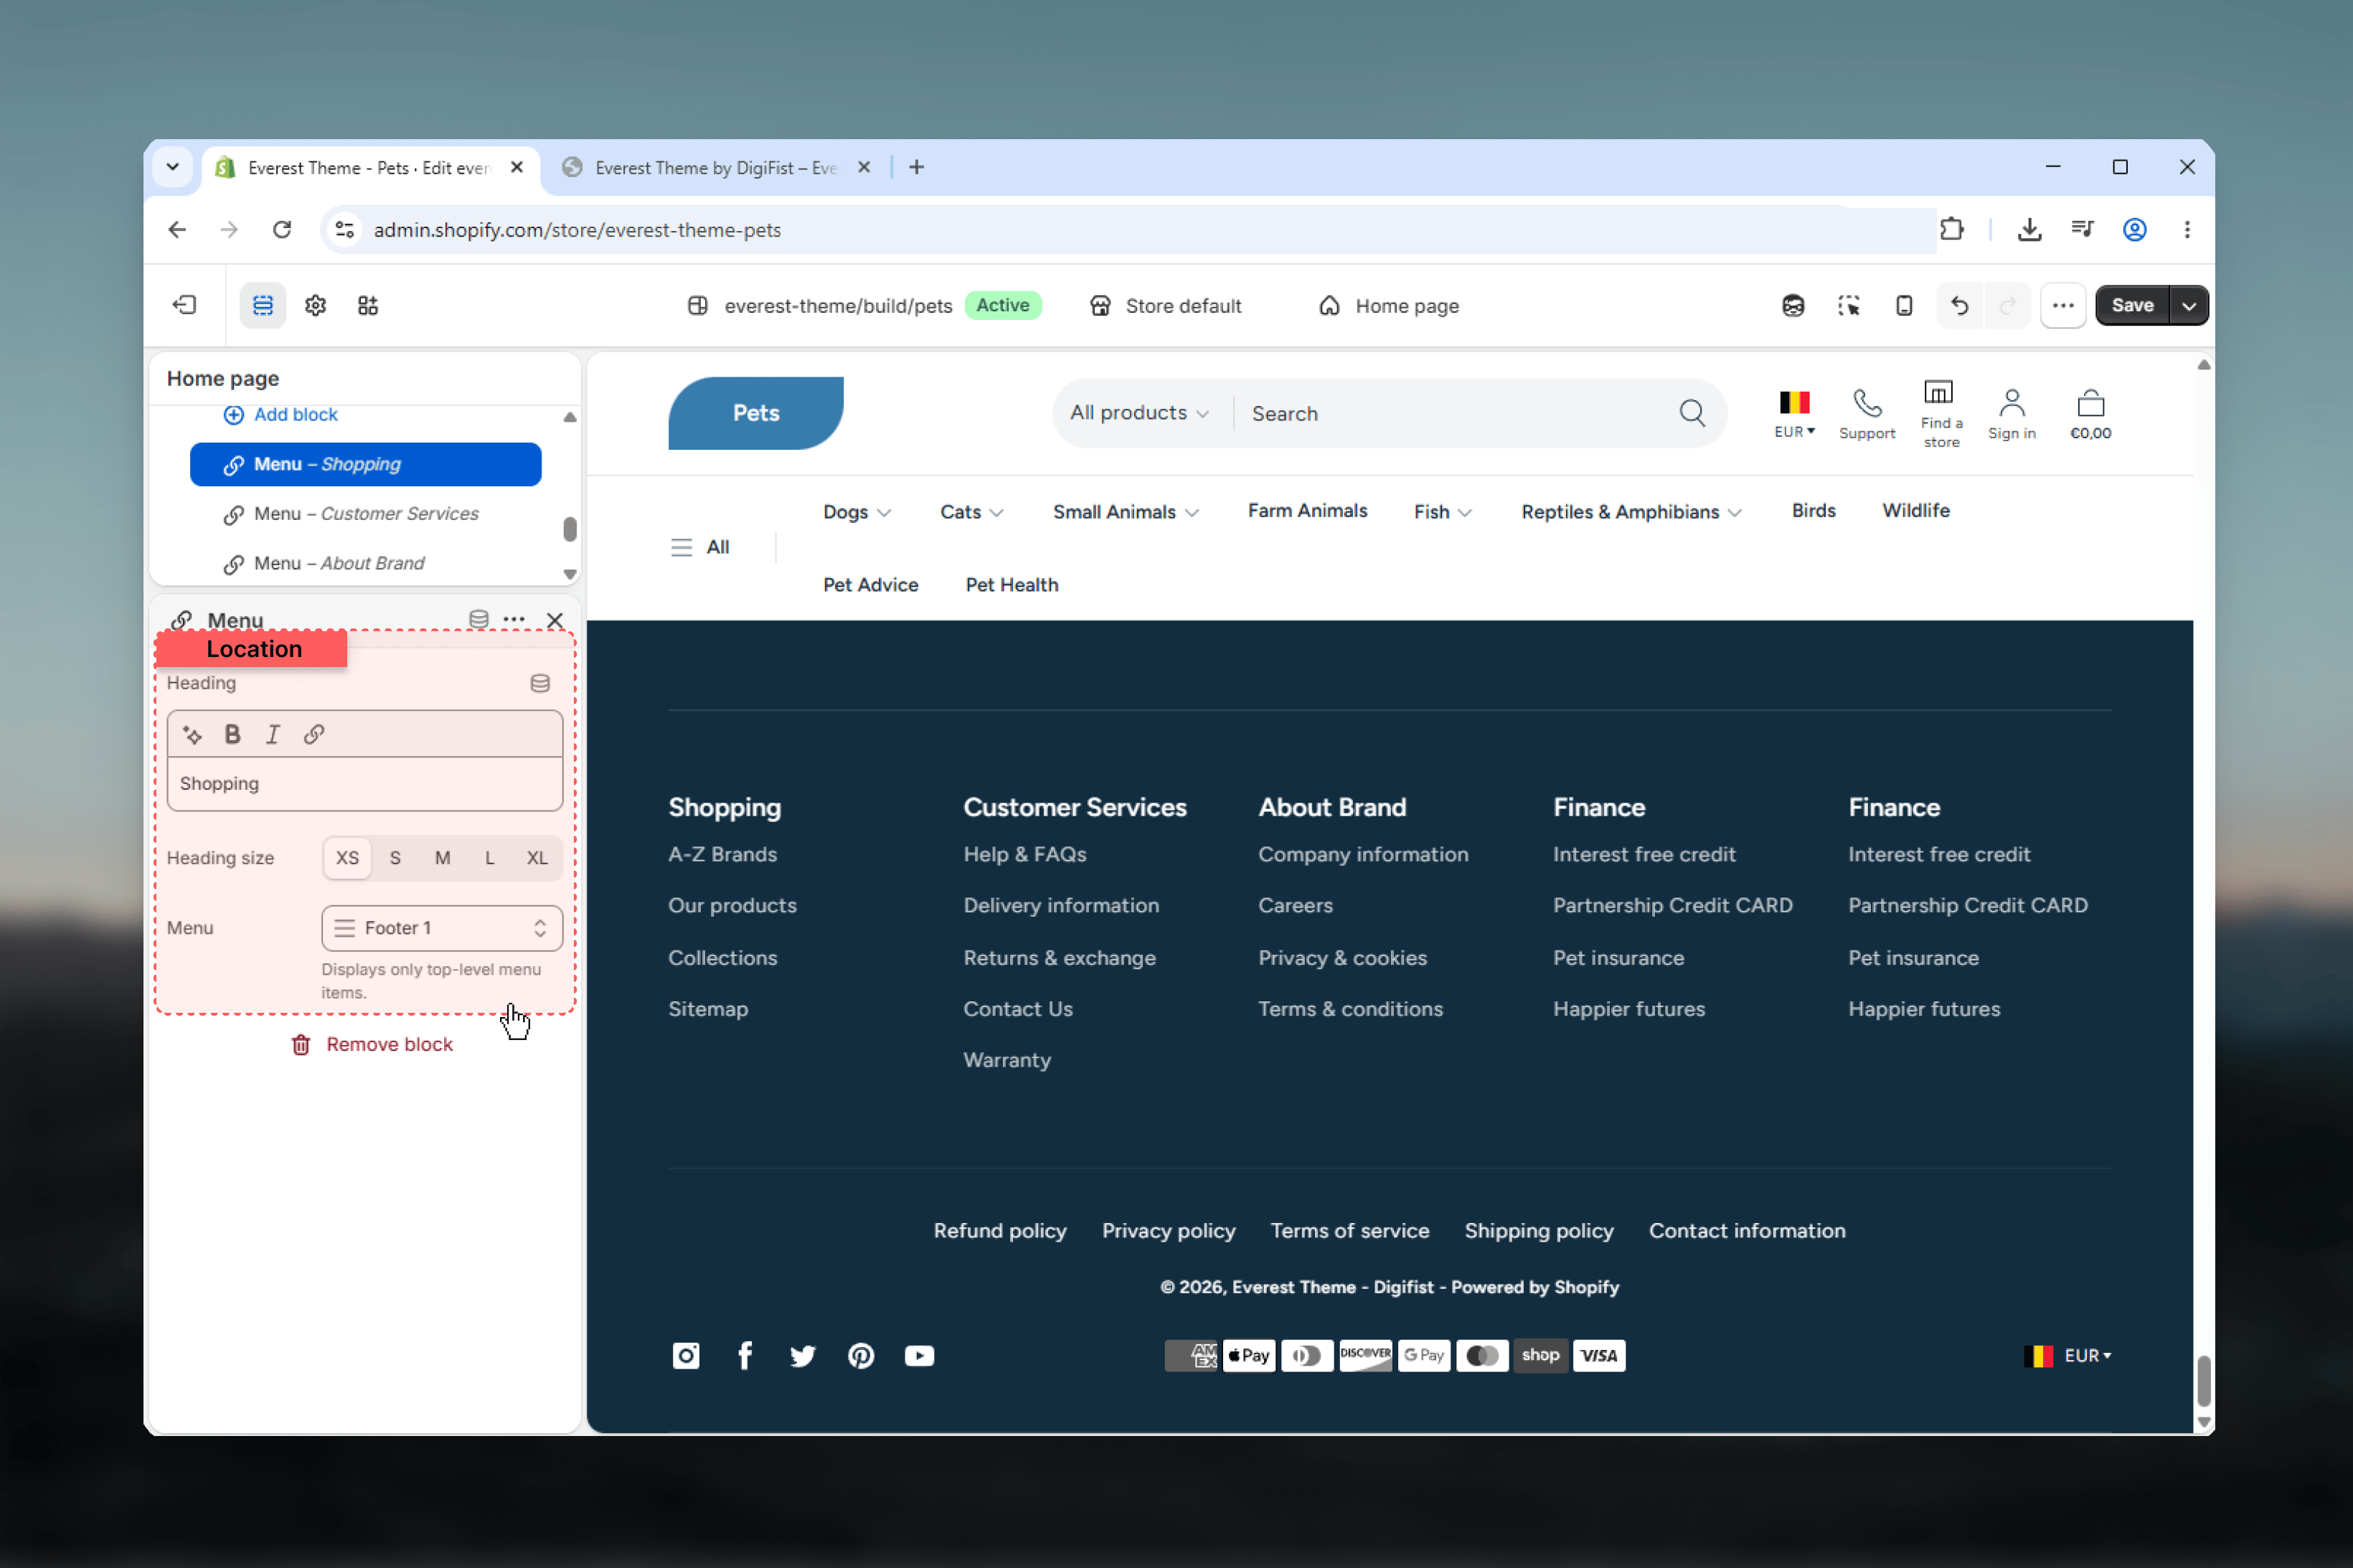Expand Reptiles & Amphibians menu
The image size is (2353, 1568).
point(1631,511)
